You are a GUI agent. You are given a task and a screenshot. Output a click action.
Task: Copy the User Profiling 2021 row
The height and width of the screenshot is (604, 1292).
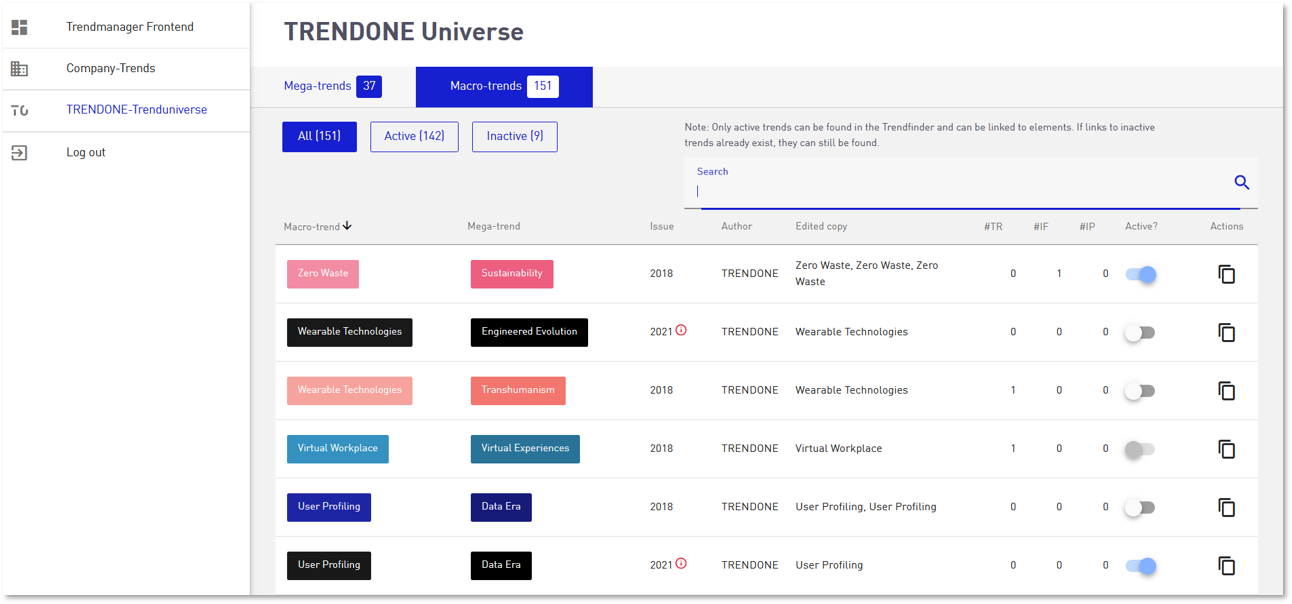[1227, 566]
